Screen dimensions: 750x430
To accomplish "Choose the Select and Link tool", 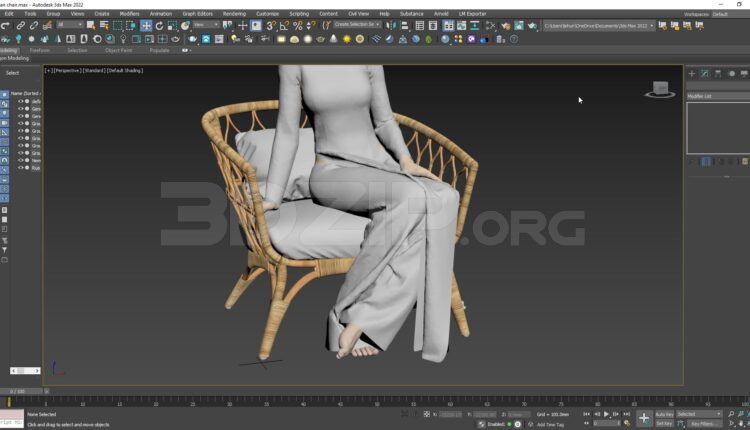I will 21,25.
